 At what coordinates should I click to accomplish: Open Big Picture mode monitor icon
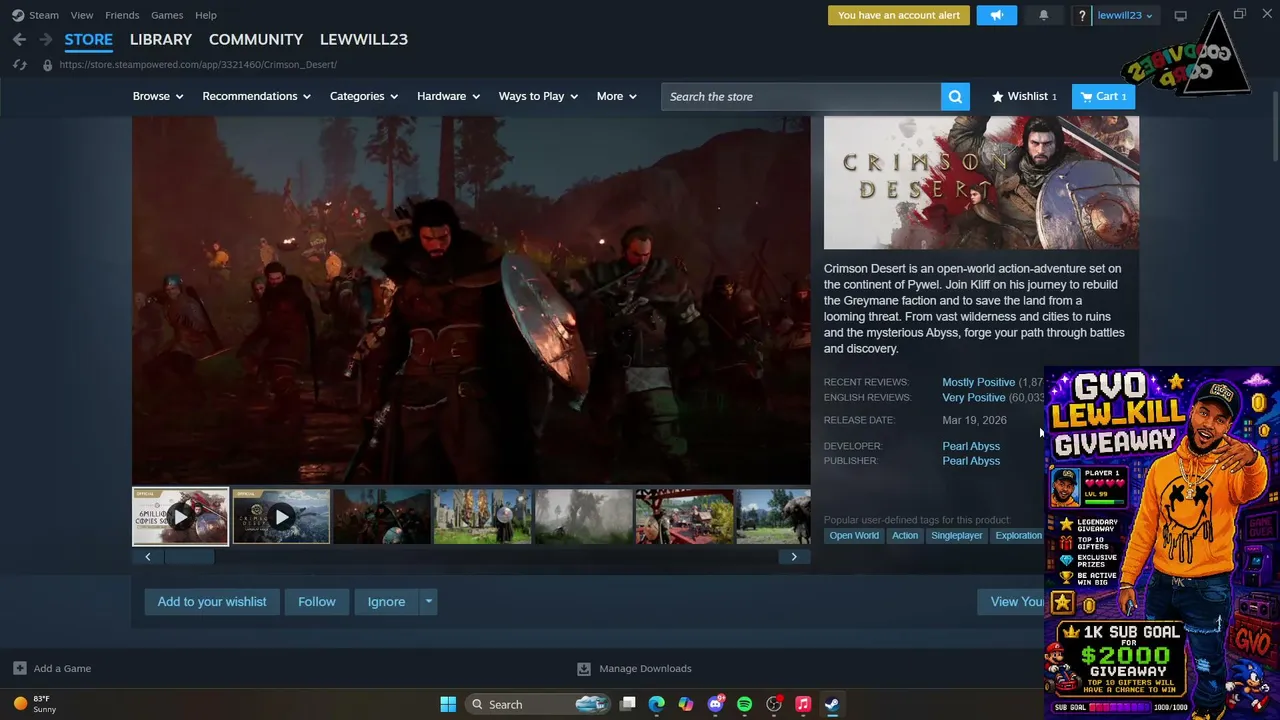[1180, 15]
